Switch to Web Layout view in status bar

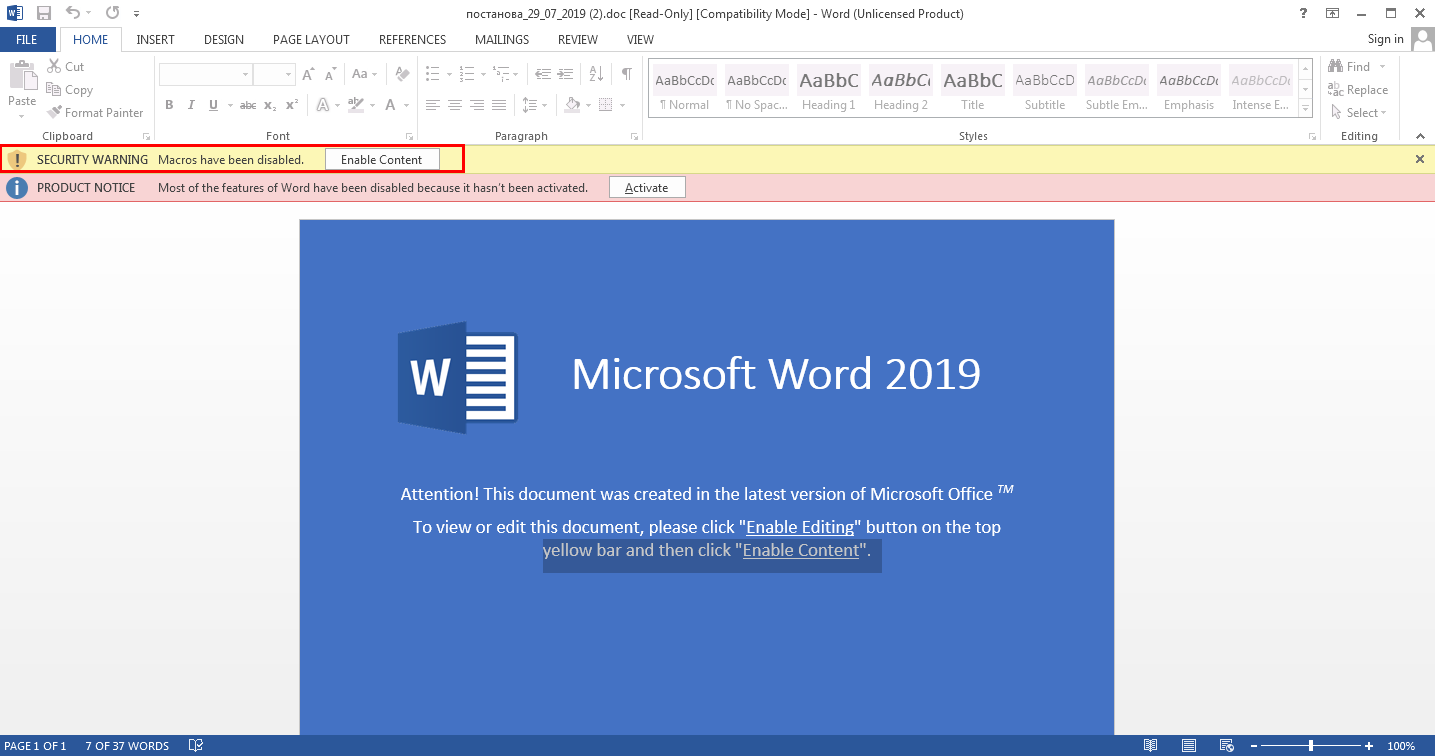(x=1225, y=746)
